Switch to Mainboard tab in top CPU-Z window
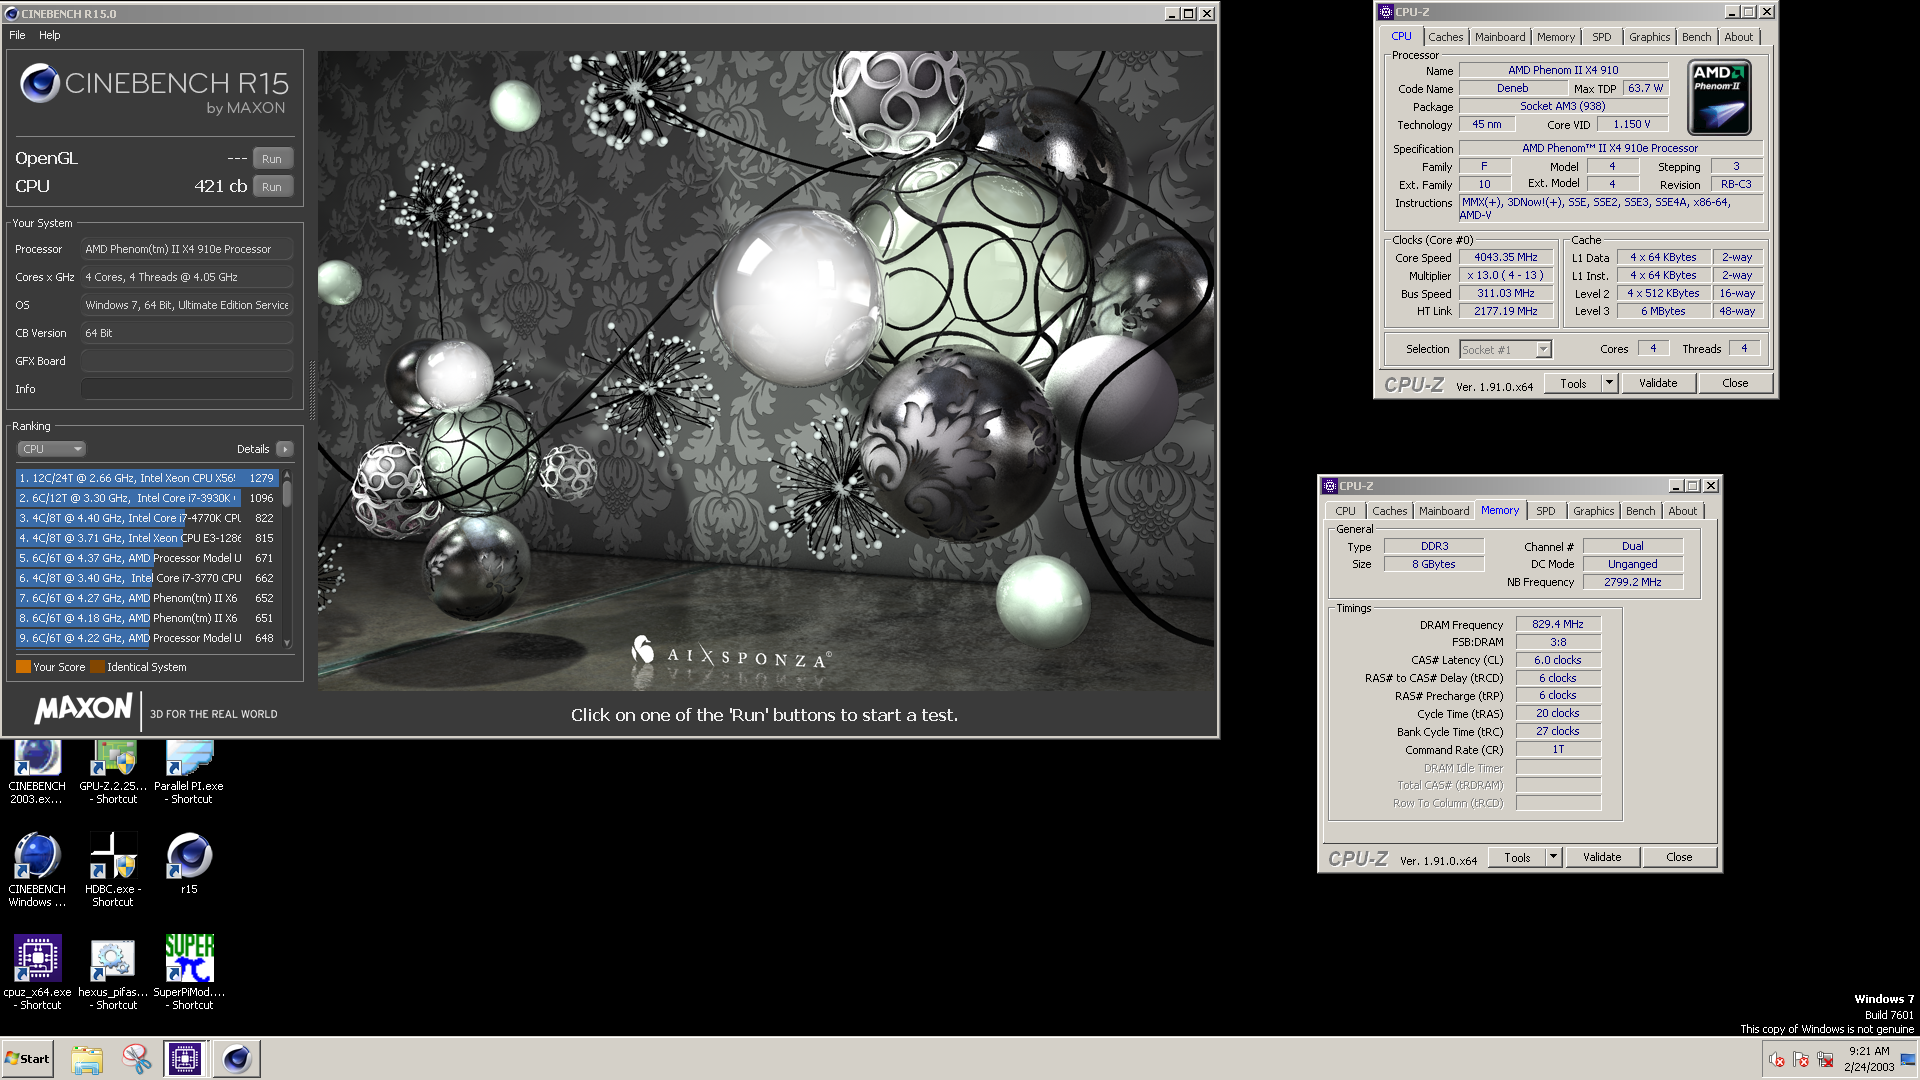1920x1080 pixels. 1500,37
